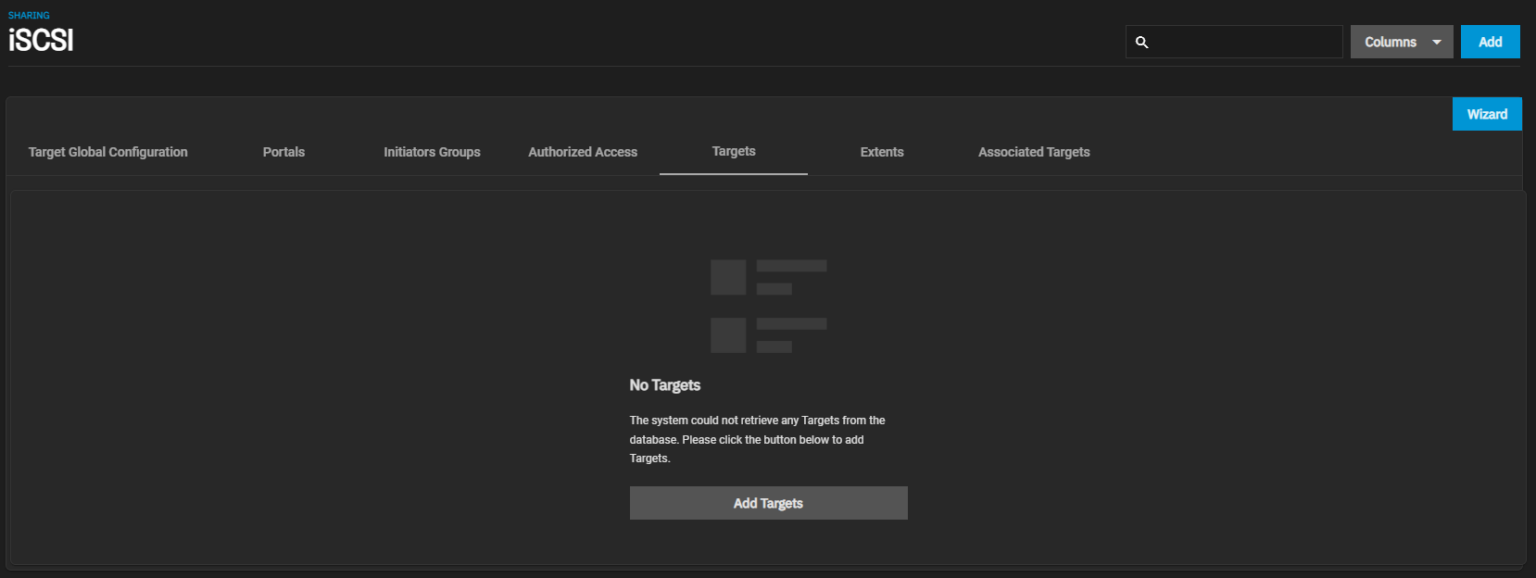Click the empty-table placeholder illustration
The width and height of the screenshot is (1536, 578).
[x=768, y=305]
